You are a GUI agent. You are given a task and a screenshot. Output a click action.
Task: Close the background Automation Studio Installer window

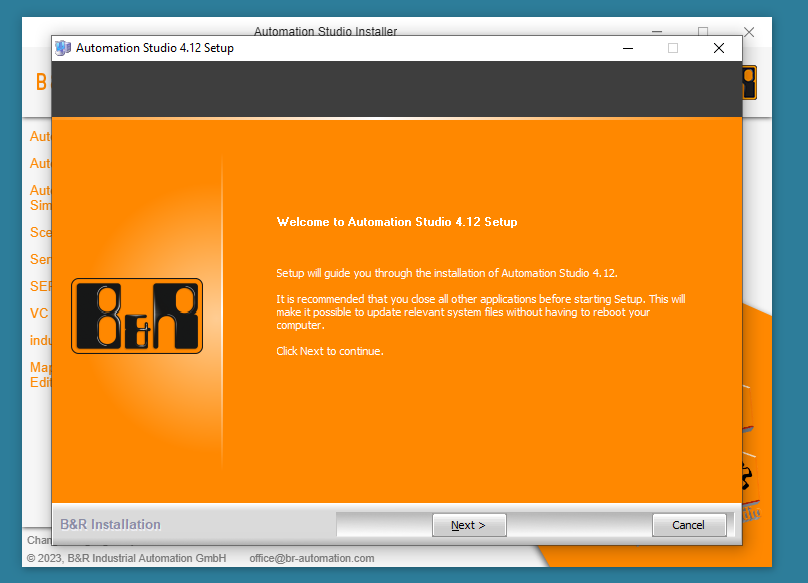click(749, 32)
